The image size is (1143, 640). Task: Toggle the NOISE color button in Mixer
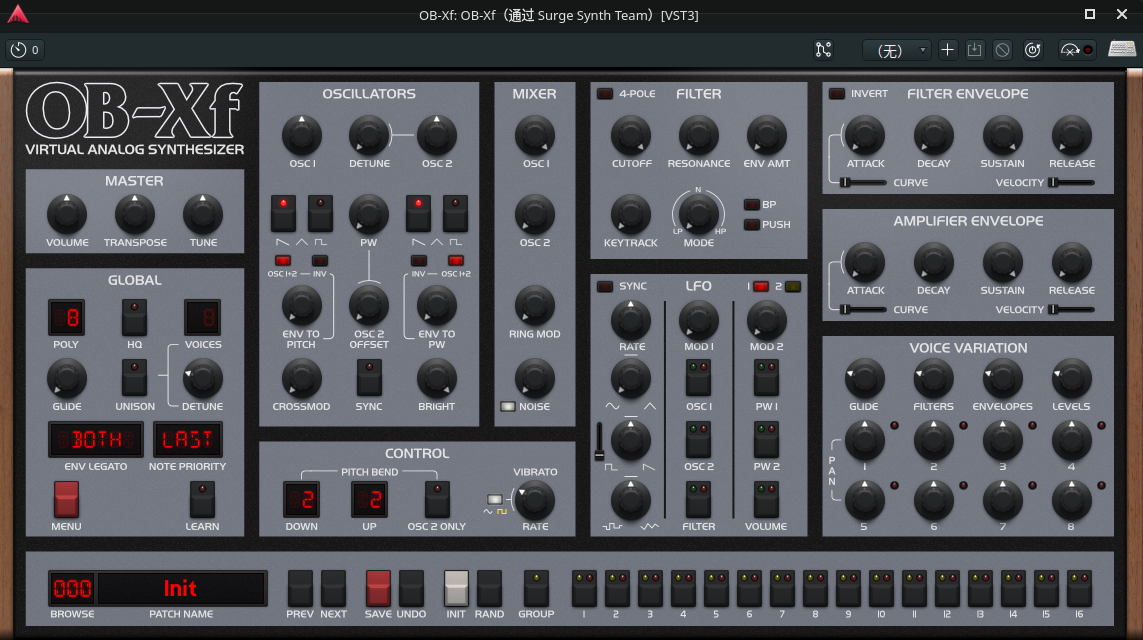click(508, 406)
